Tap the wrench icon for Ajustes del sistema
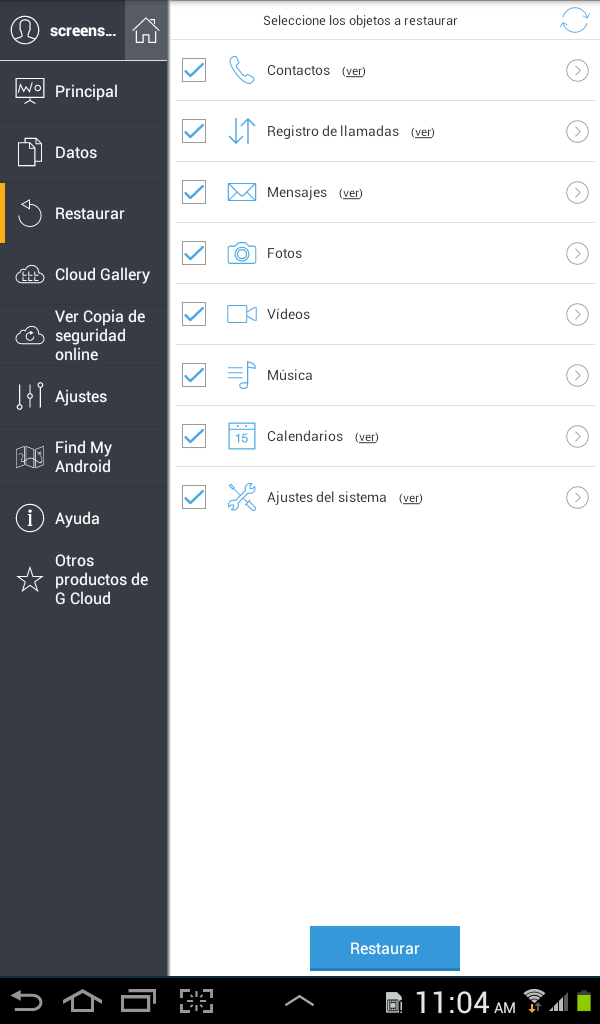Viewport: 600px width, 1024px height. point(241,497)
